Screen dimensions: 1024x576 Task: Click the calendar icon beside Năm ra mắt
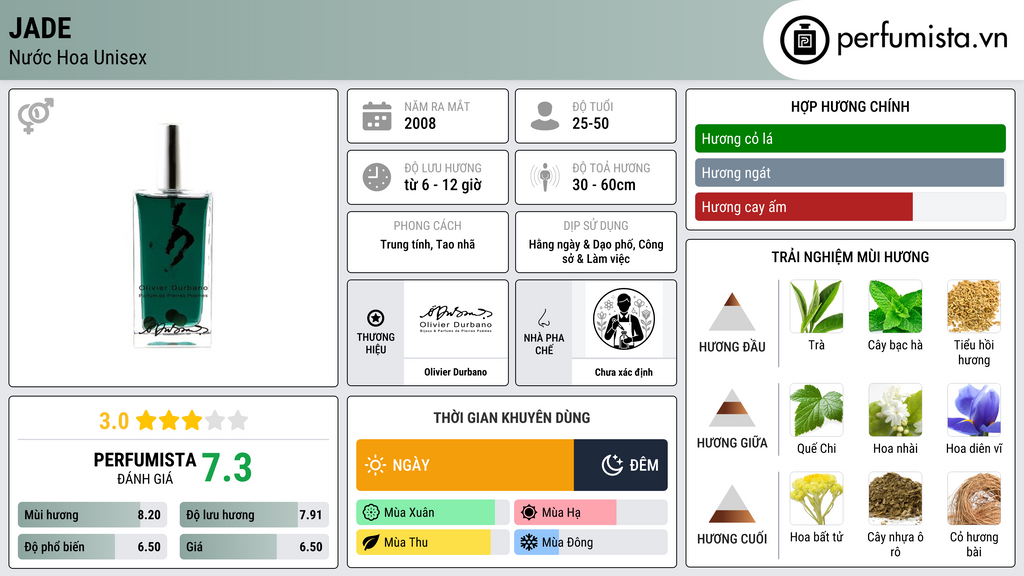tap(377, 116)
